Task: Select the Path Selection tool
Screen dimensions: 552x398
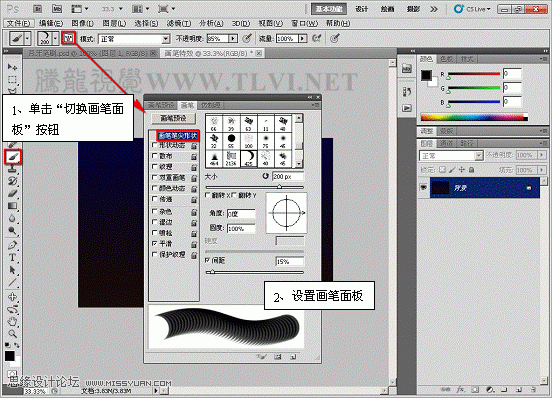Action: click(12, 270)
